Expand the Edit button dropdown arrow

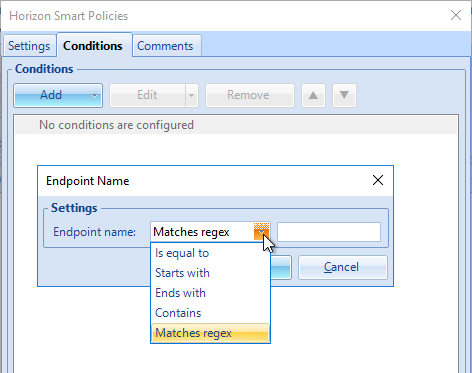(192, 95)
